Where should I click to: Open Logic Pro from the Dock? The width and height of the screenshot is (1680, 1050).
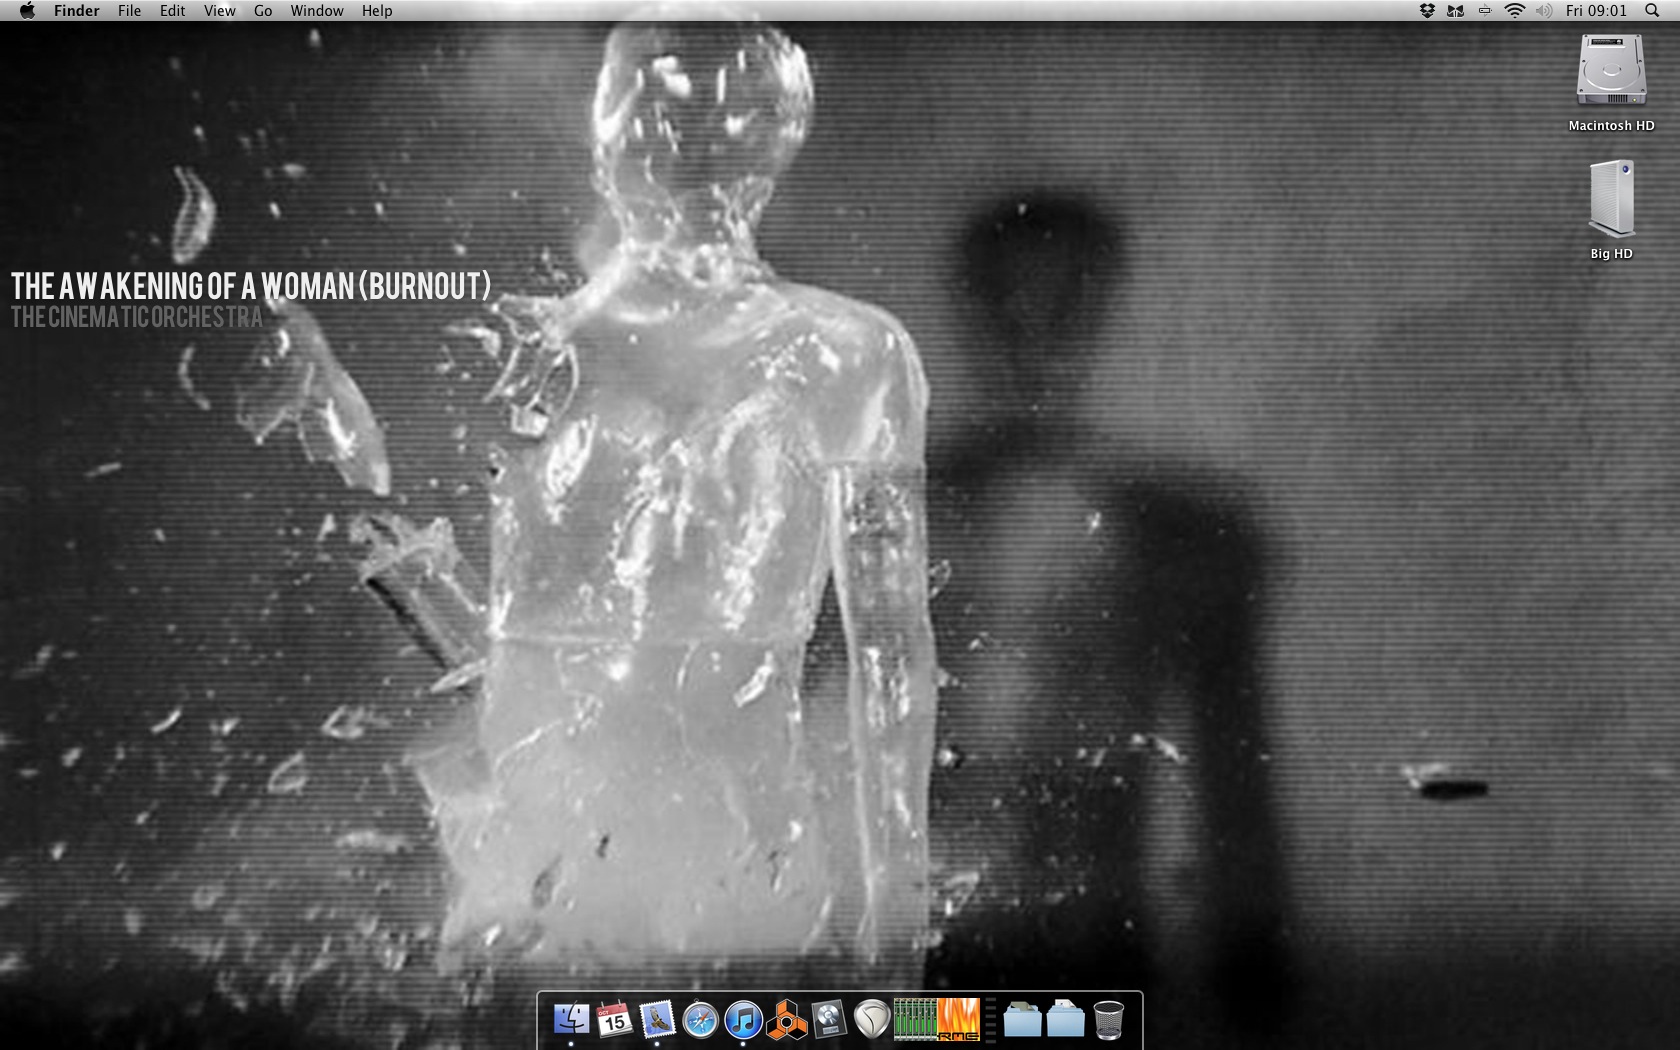[x=829, y=1020]
